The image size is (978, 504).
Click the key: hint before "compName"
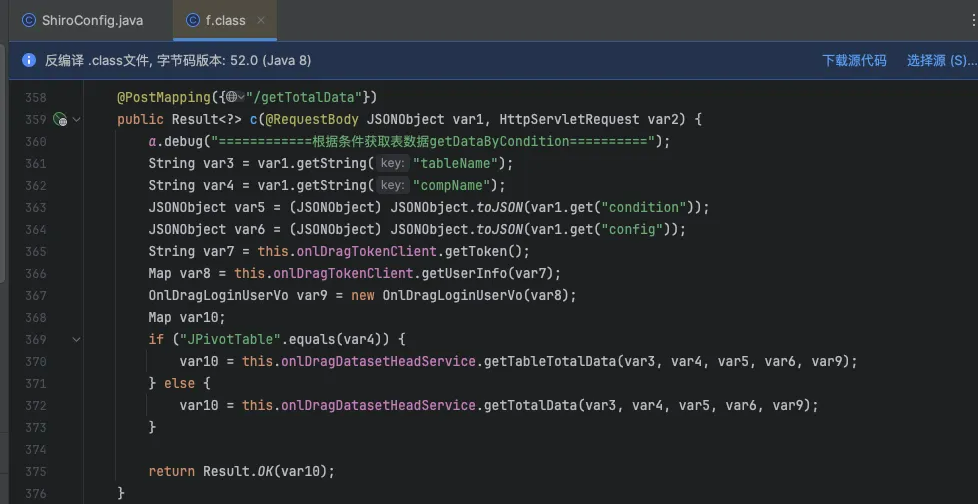point(392,186)
